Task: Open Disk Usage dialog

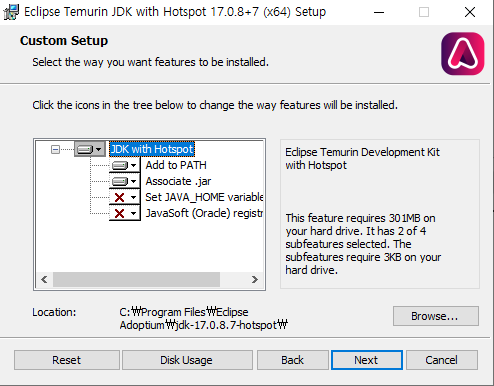Action: pyautogui.click(x=187, y=360)
